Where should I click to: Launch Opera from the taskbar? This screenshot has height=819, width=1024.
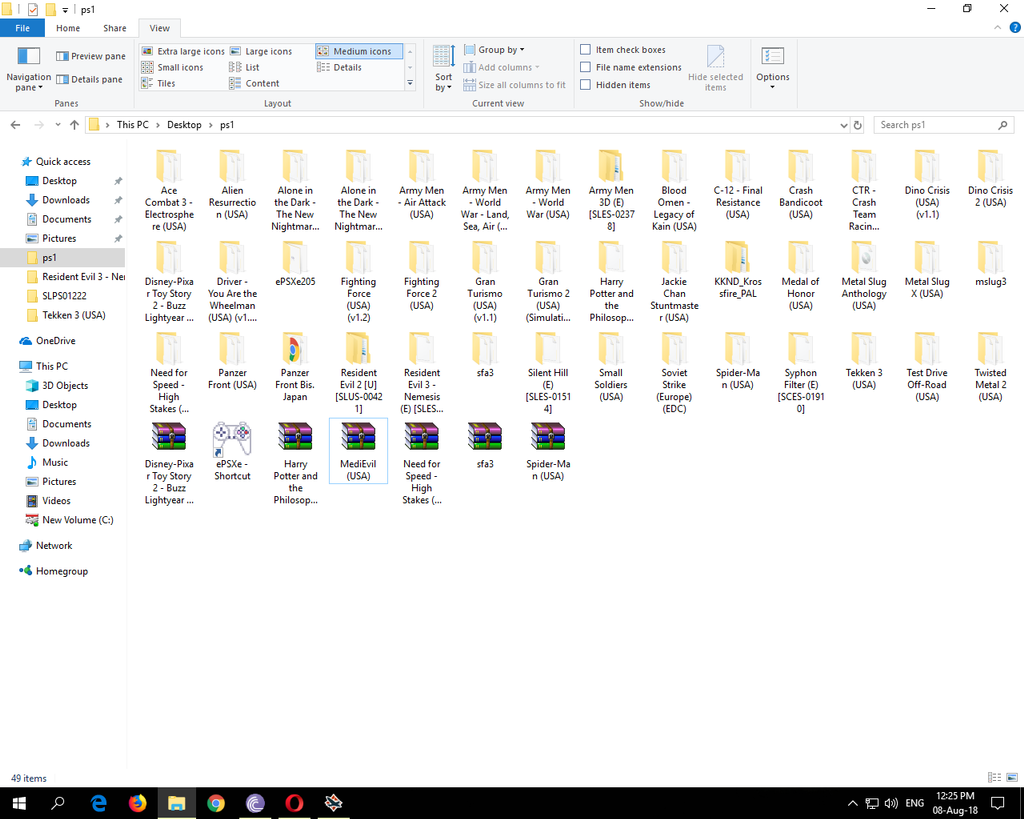[294, 803]
